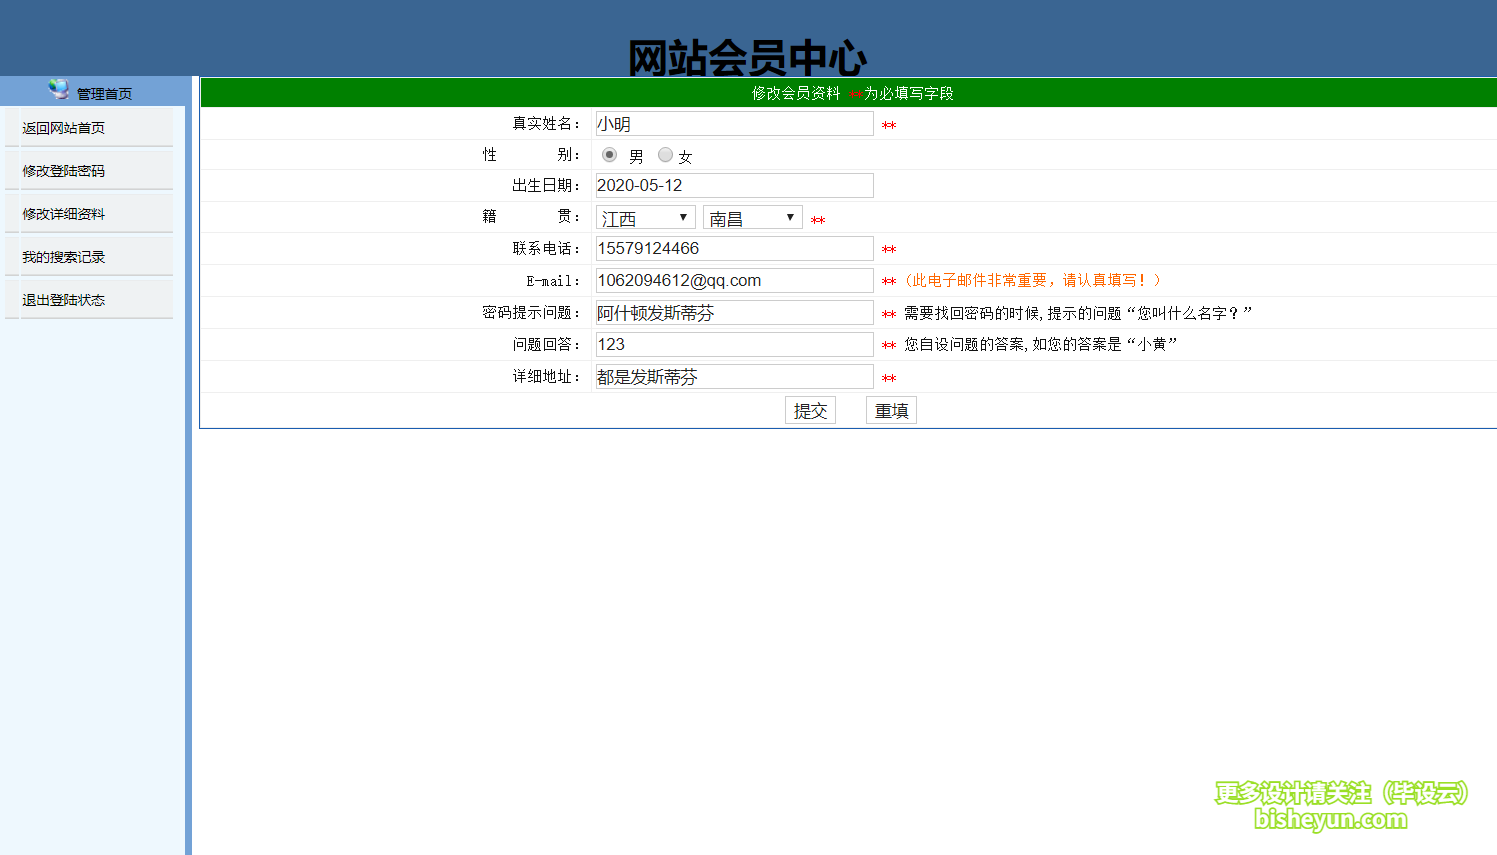Select the 男 gender radio button

[609, 155]
